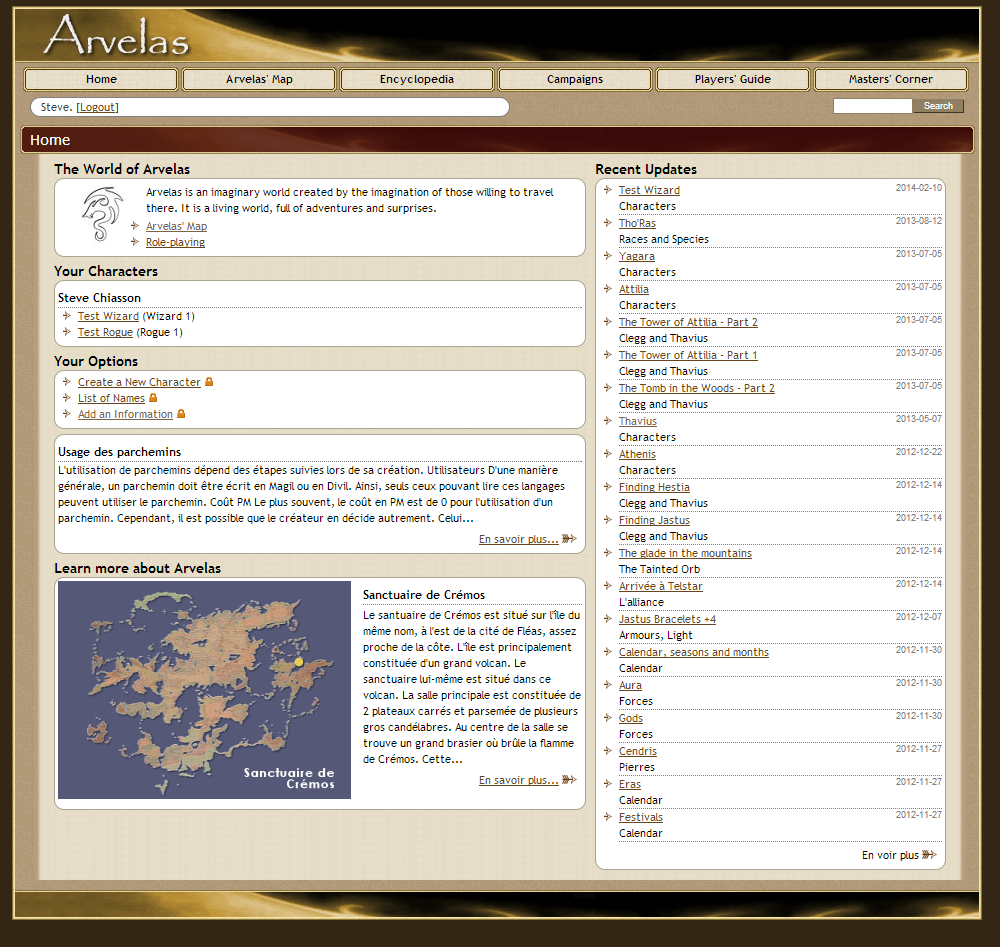
Task: Click the Arvelas logo in header
Action: (x=116, y=35)
